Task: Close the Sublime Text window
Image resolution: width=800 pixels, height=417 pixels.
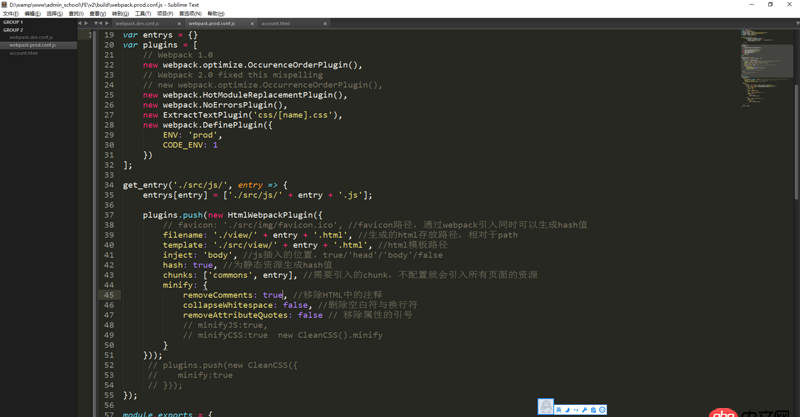Action: tap(789, 5)
